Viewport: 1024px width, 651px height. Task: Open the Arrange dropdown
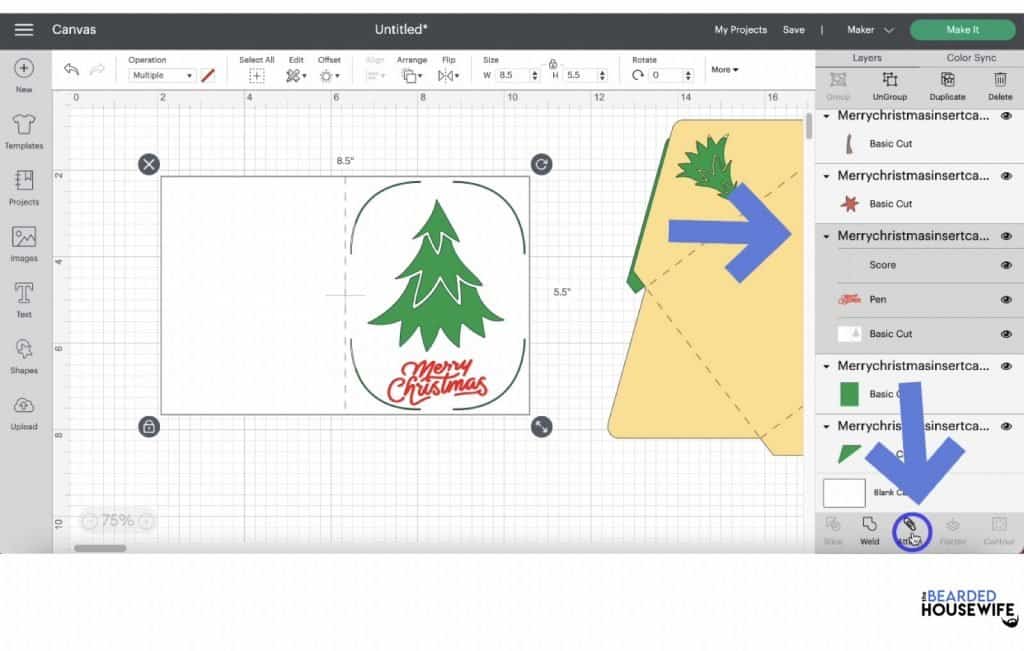pos(412,73)
